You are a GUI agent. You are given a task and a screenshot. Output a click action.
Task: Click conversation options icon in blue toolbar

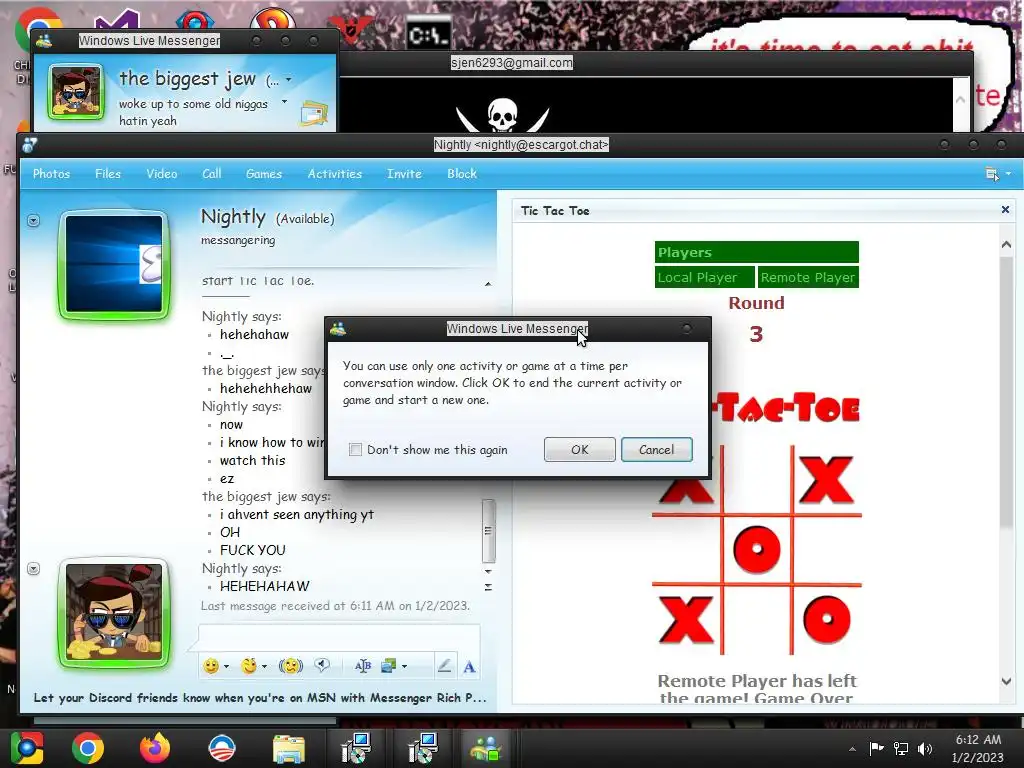(992, 174)
